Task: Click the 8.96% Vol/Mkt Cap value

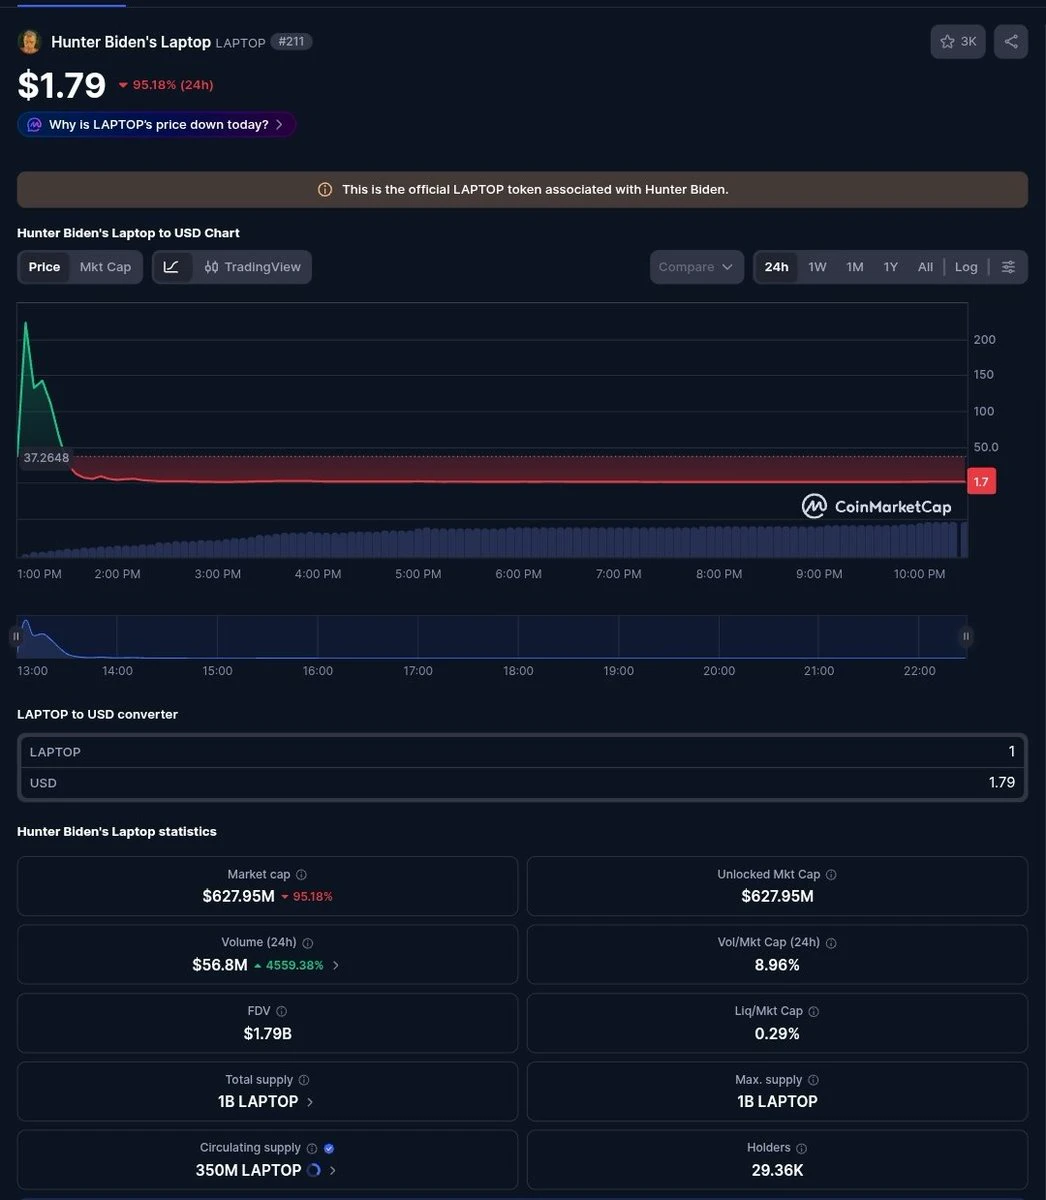Action: pyautogui.click(x=777, y=965)
